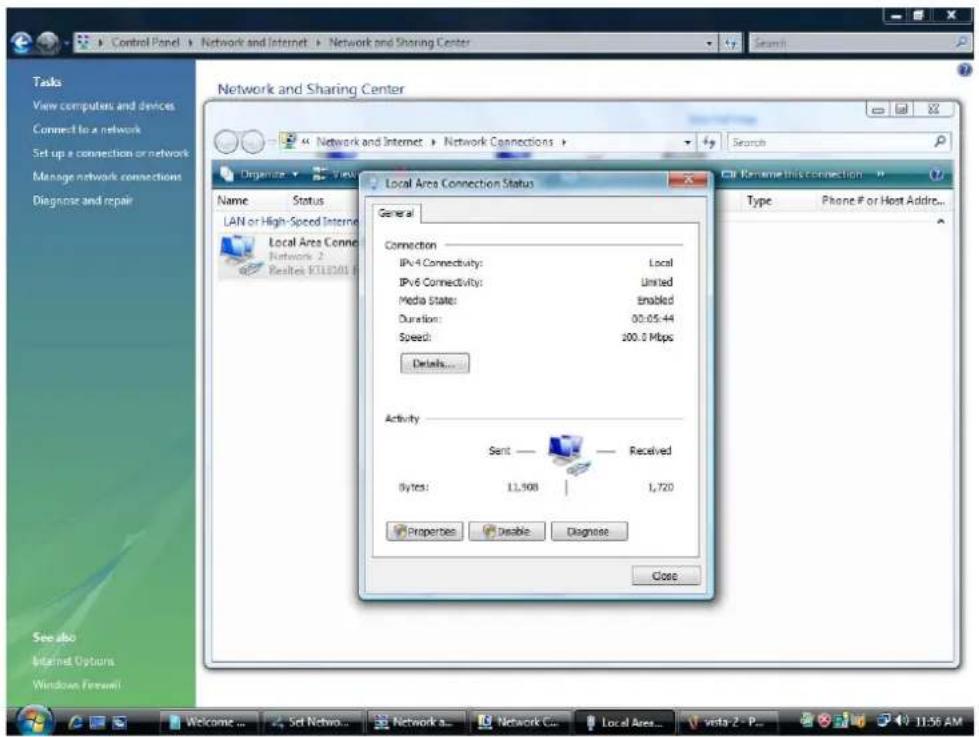Click the red security alert tray icon
This screenshot has width=979, height=737.
[824, 721]
